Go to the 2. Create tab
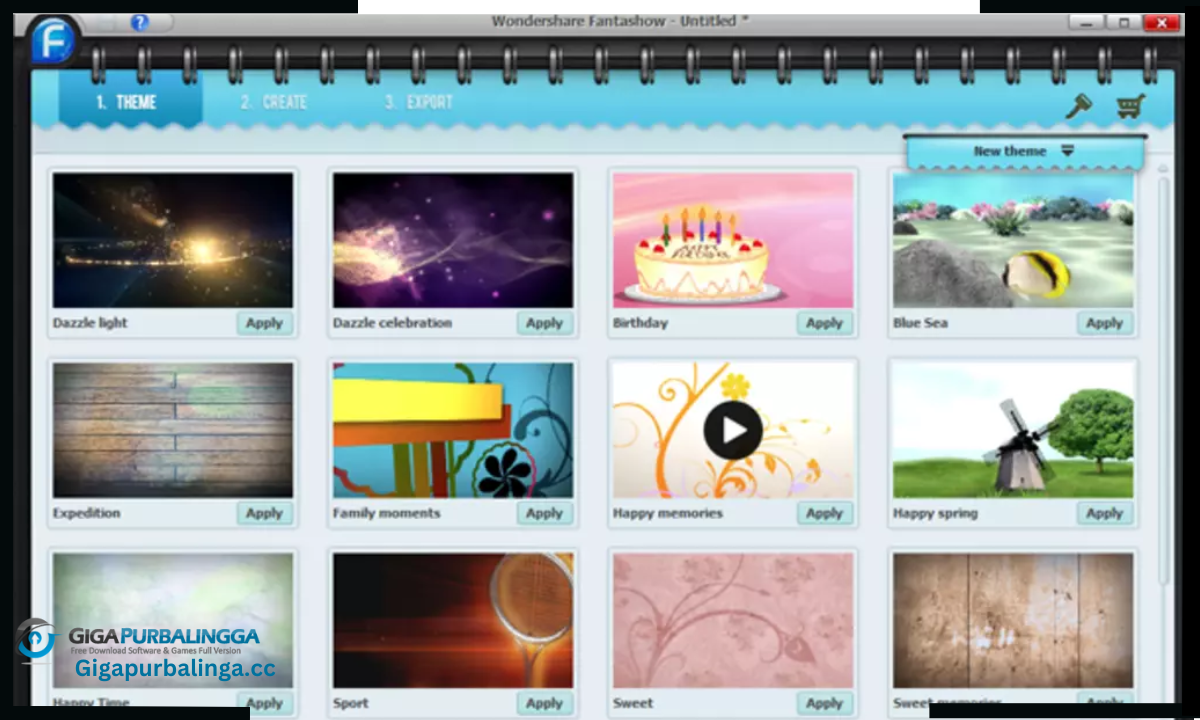The image size is (1200, 720). click(x=273, y=102)
